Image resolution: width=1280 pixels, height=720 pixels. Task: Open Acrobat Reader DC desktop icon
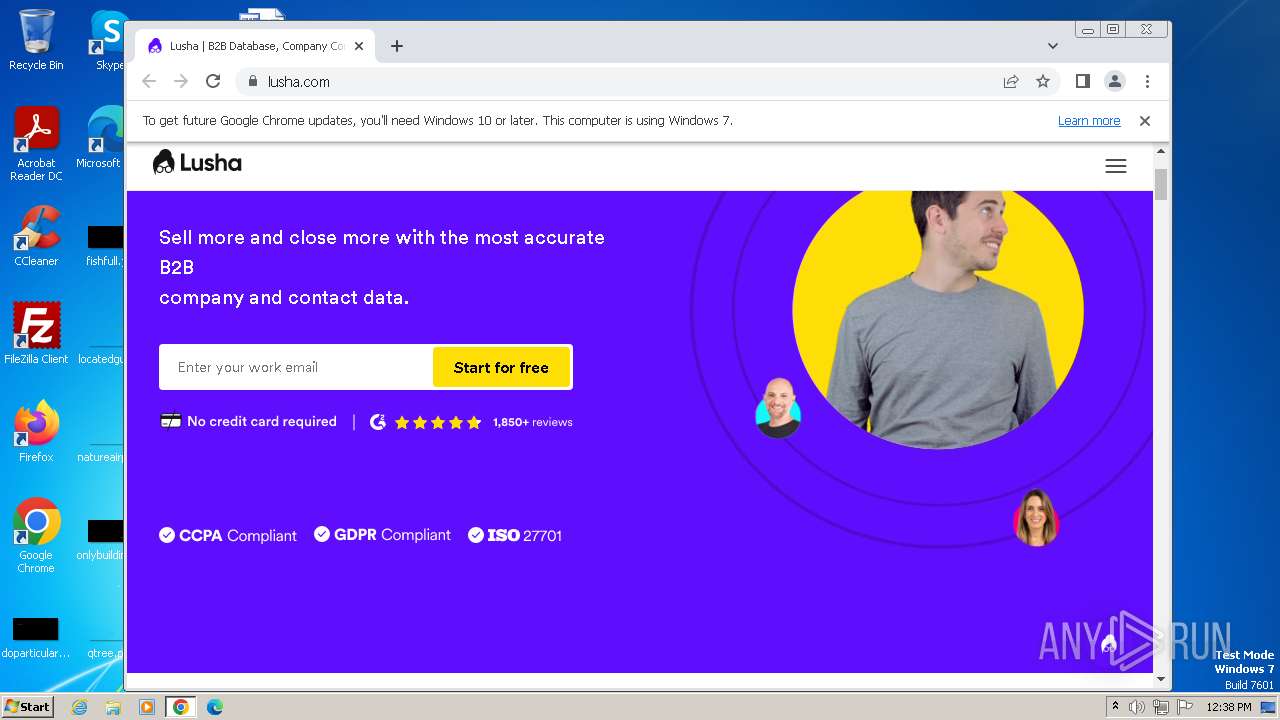(x=36, y=144)
